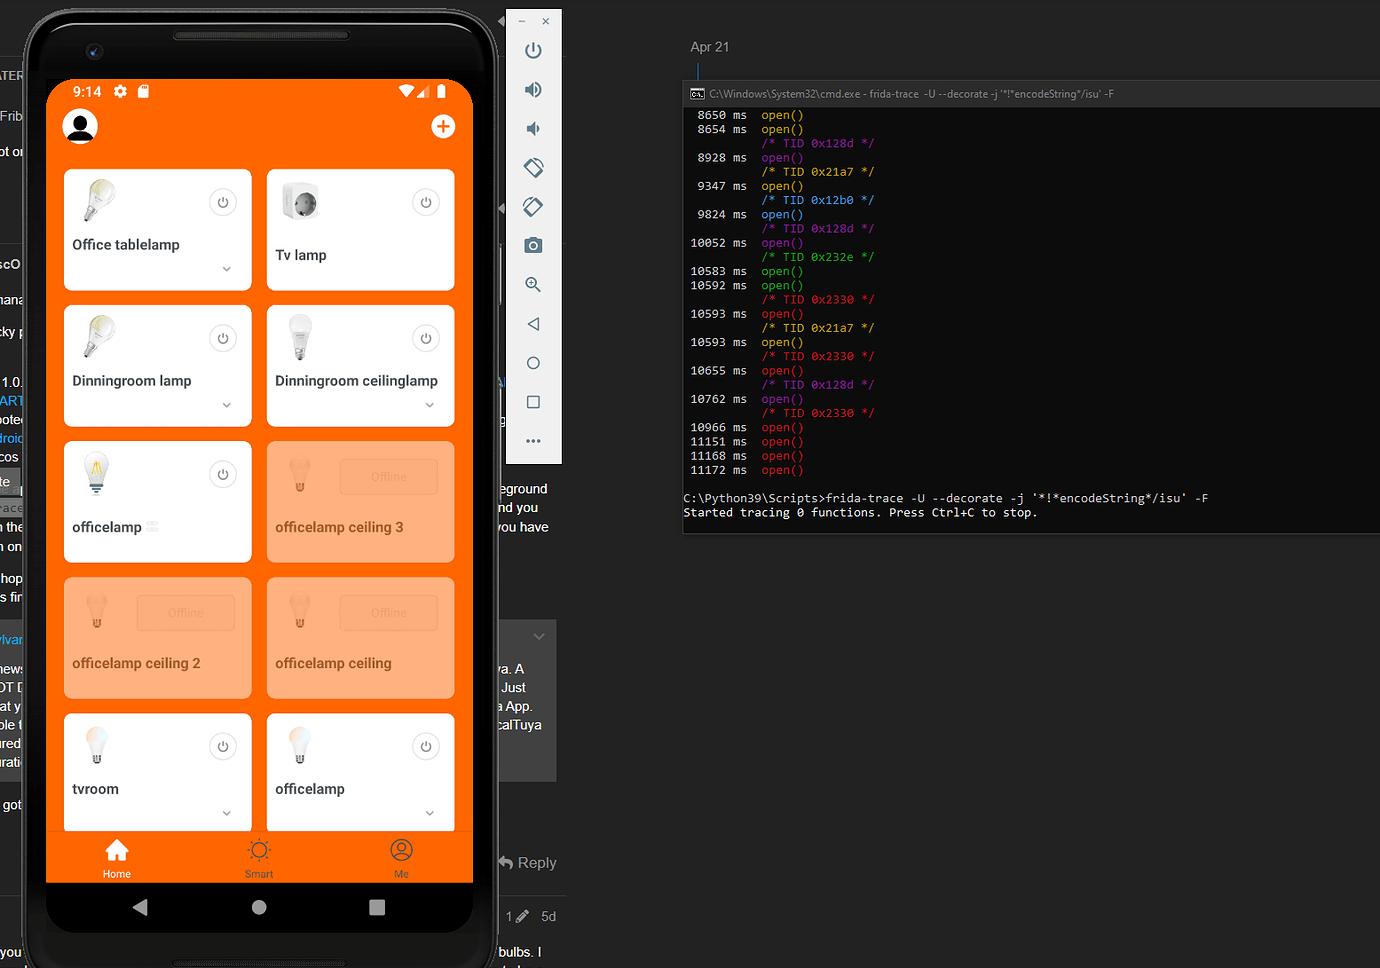Click the Started tracing 0 functions line
The width and height of the screenshot is (1380, 968).
pyautogui.click(x=860, y=512)
